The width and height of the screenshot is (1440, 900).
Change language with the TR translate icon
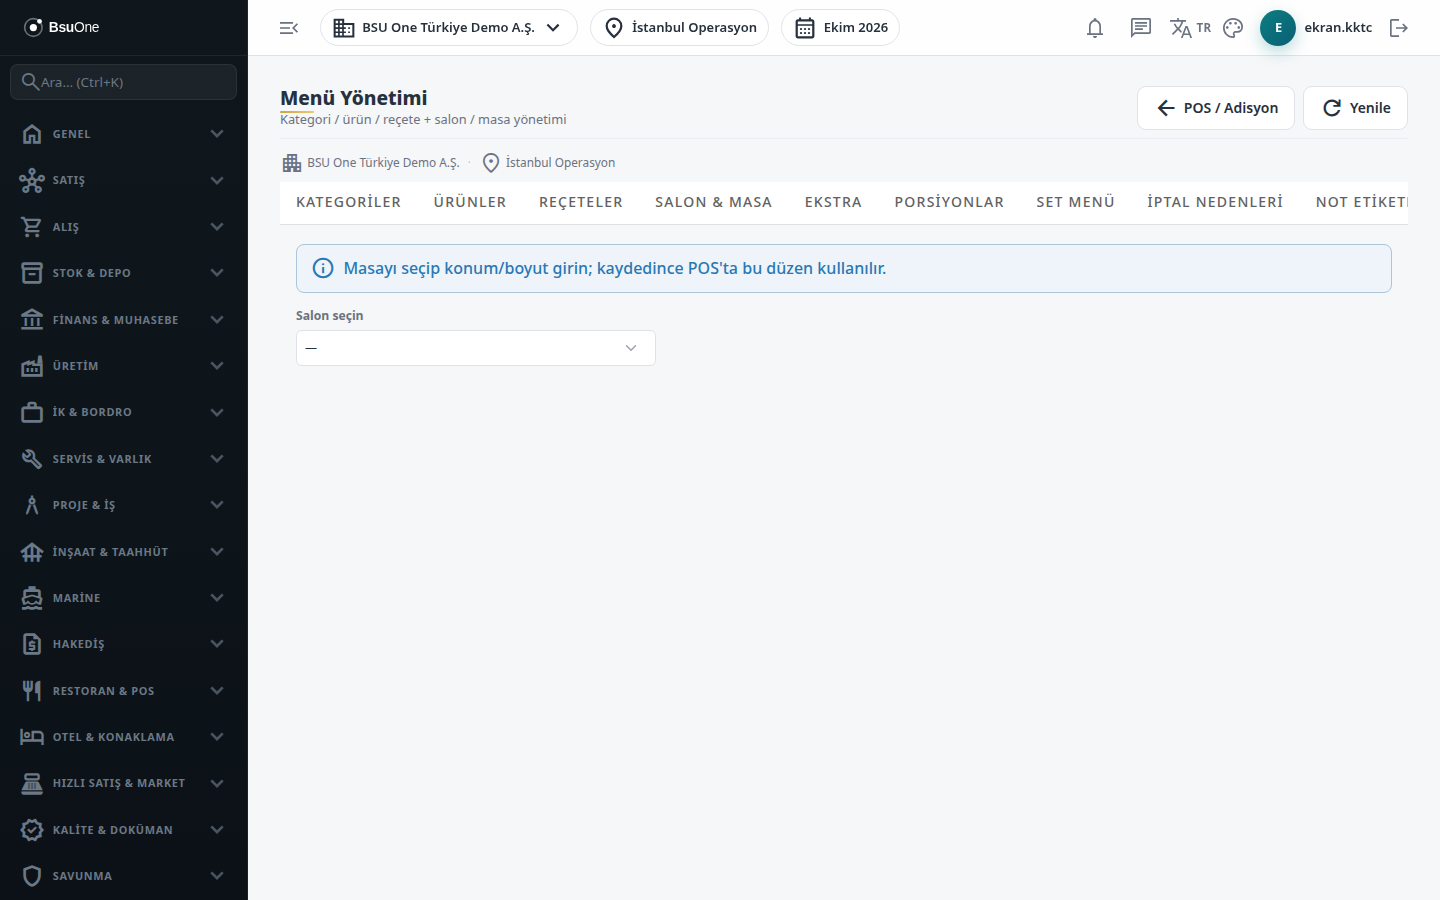pos(1190,28)
